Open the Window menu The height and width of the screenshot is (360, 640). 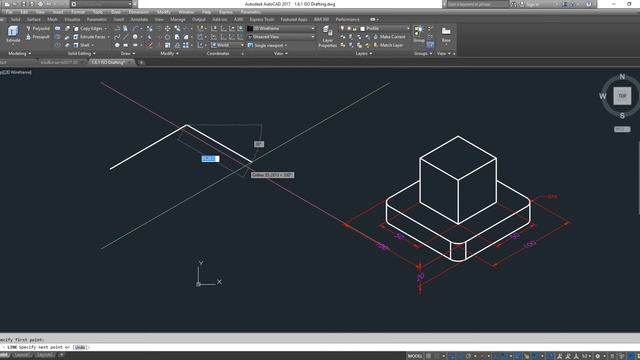pyautogui.click(x=186, y=12)
